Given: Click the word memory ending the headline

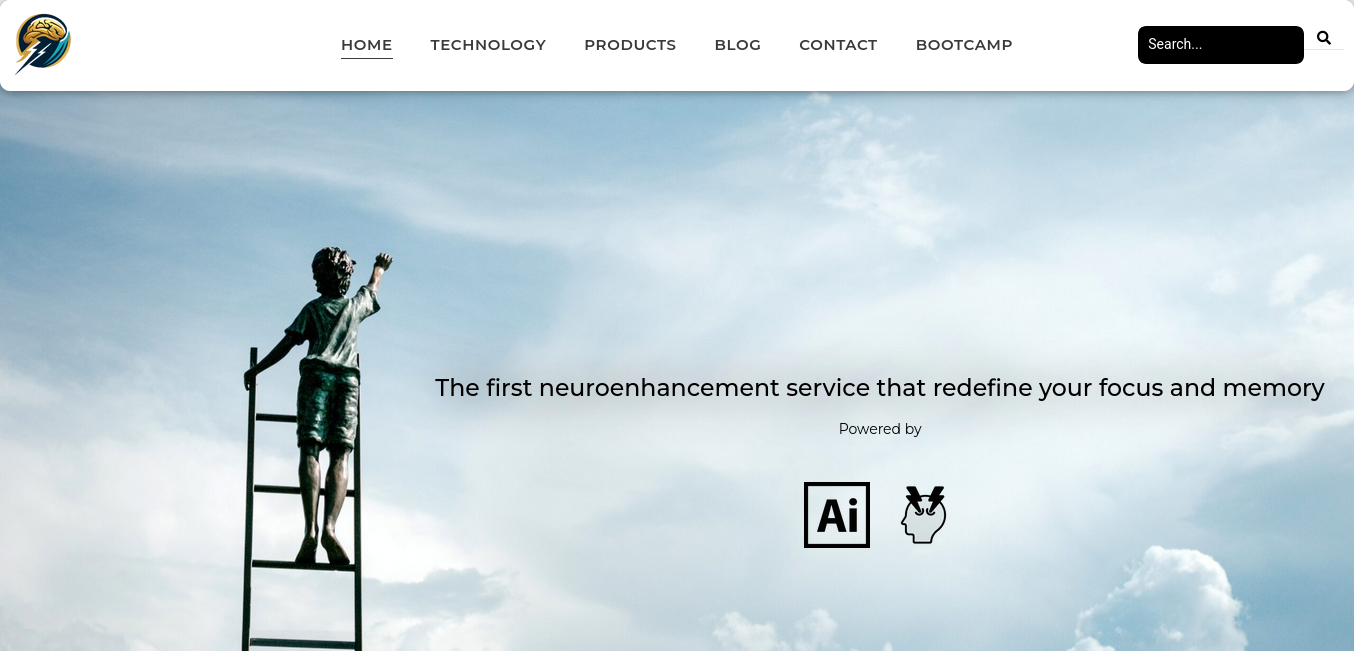Looking at the screenshot, I should coord(1273,389).
